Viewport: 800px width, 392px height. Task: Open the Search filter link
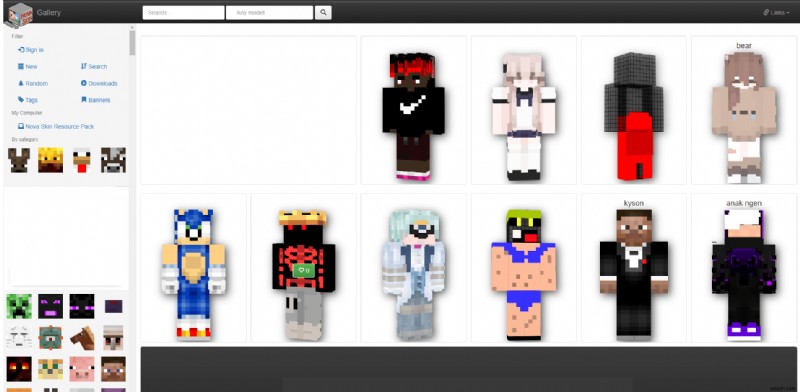(x=94, y=67)
